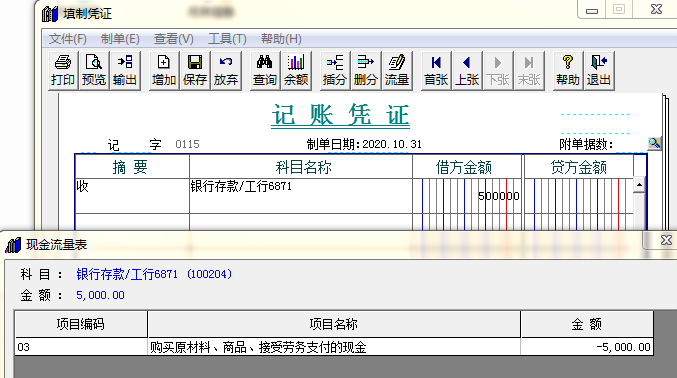Add a new voucher with 增加
This screenshot has width=677, height=378.
tap(164, 70)
